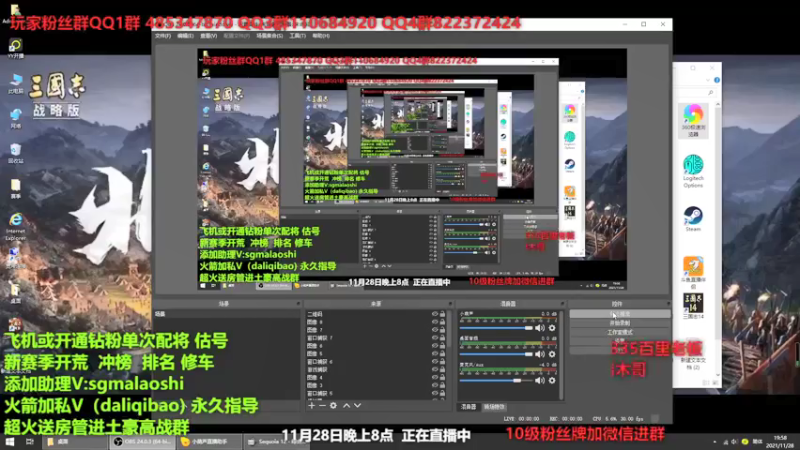Move selected source down with arrow
Viewport: 800px width, 450px height.
[357, 406]
